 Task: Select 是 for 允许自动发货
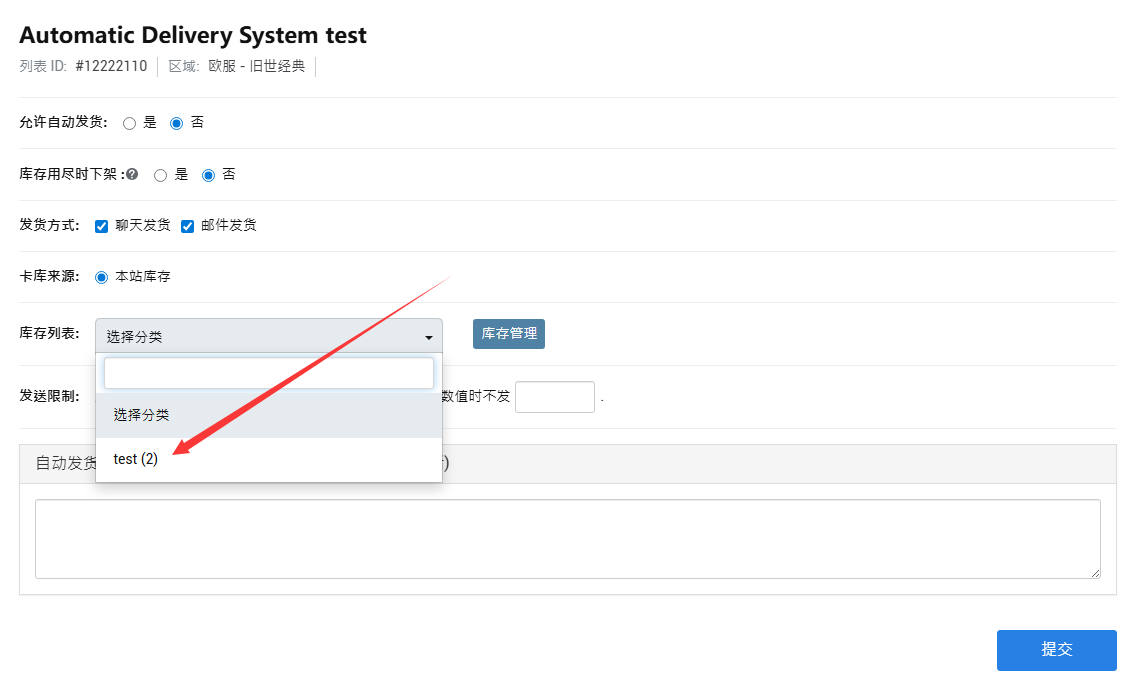point(129,124)
